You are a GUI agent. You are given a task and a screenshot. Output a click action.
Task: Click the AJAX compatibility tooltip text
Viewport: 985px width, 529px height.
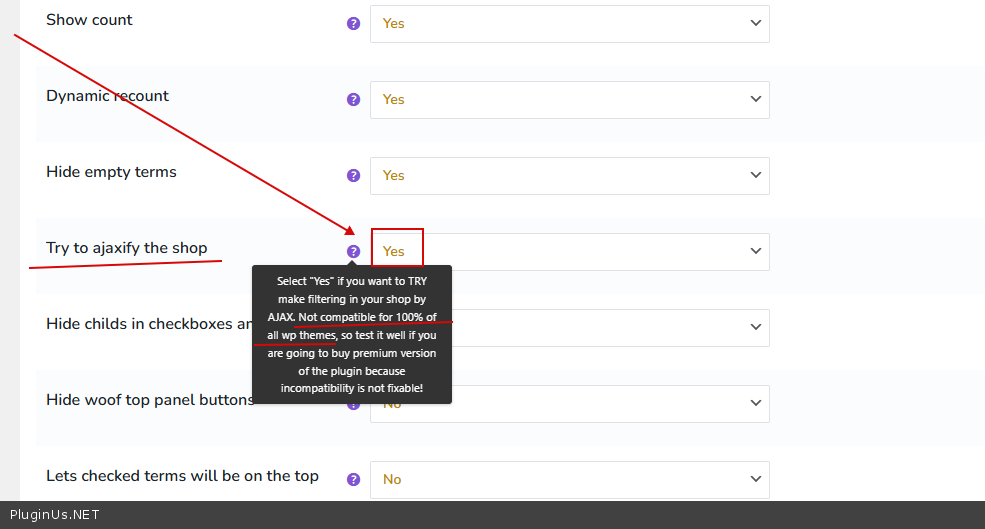pos(351,335)
